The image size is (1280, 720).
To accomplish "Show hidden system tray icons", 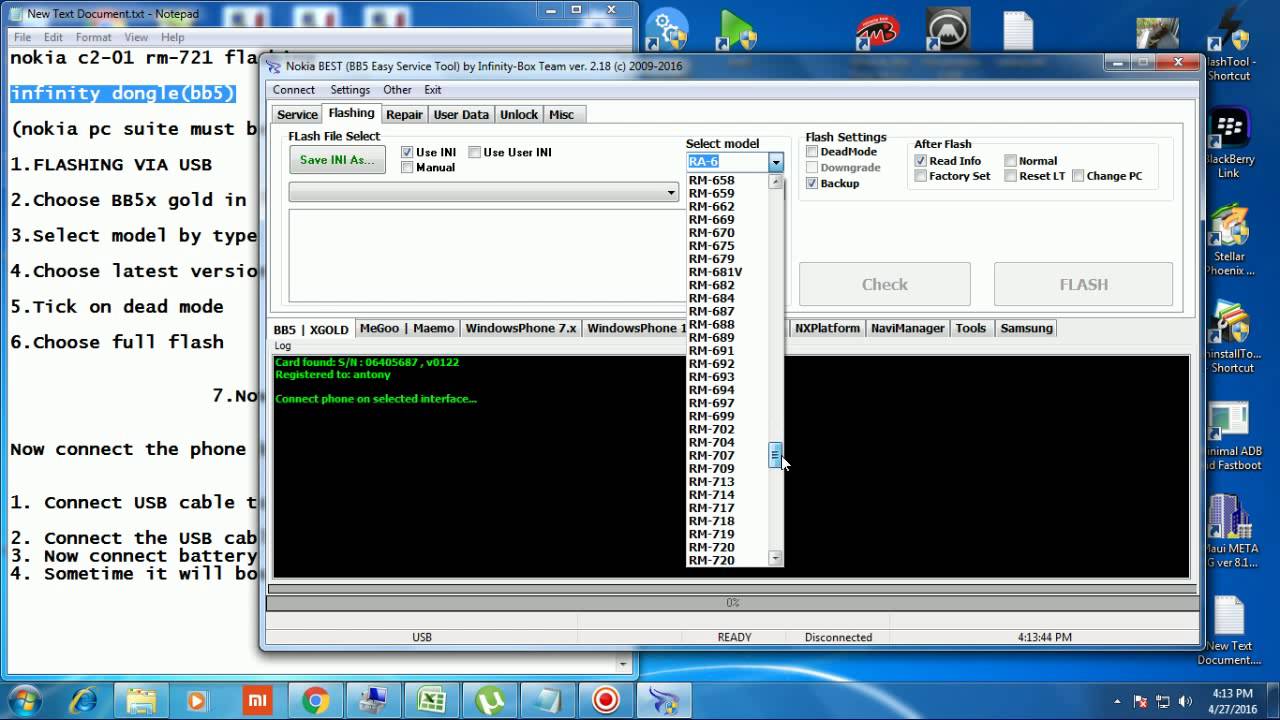I will click(x=1118, y=701).
